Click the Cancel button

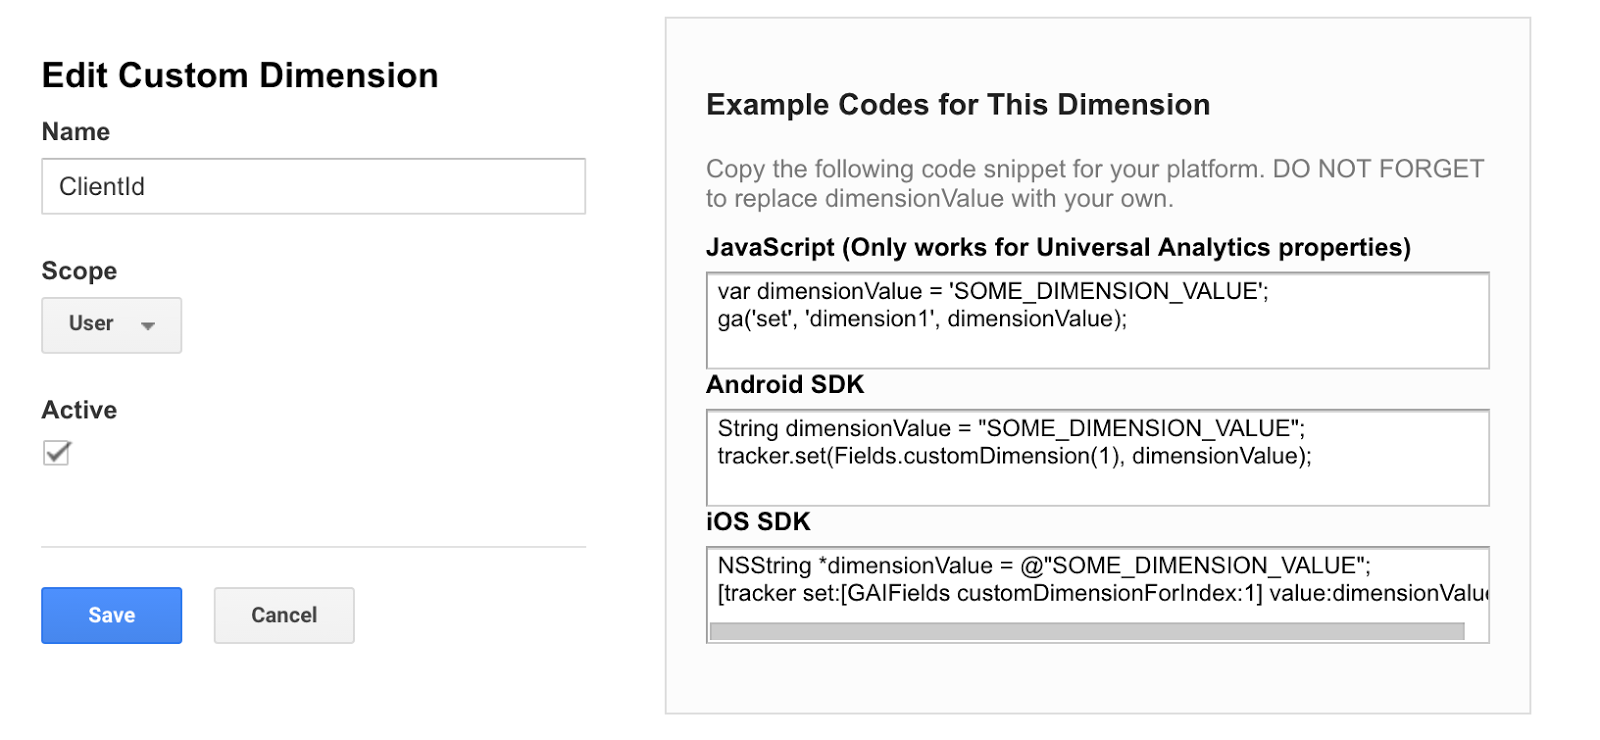(284, 615)
